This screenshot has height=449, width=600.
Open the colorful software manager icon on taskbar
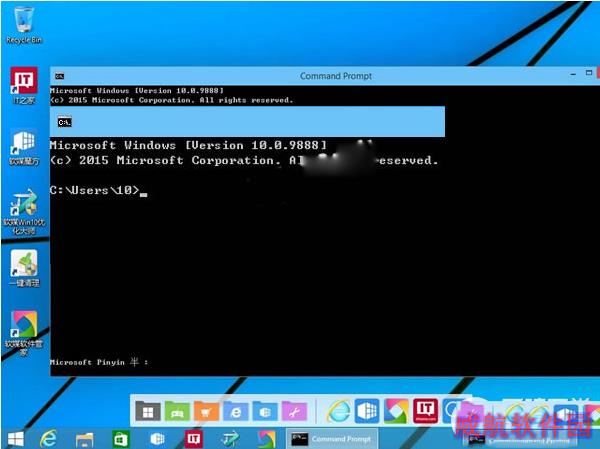tap(267, 439)
